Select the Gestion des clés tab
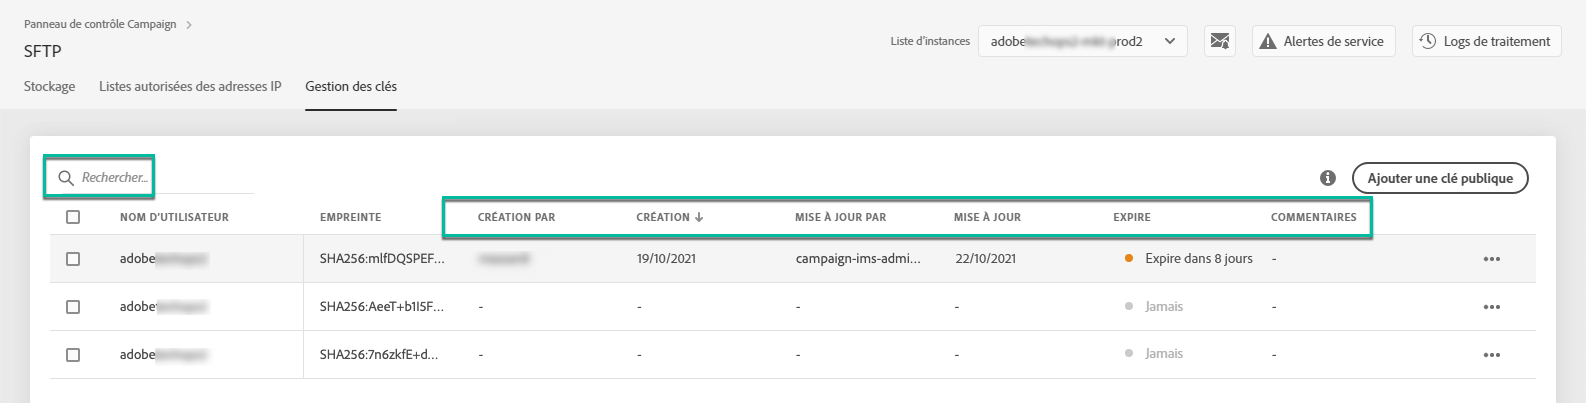This screenshot has height=403, width=1586. click(x=351, y=86)
